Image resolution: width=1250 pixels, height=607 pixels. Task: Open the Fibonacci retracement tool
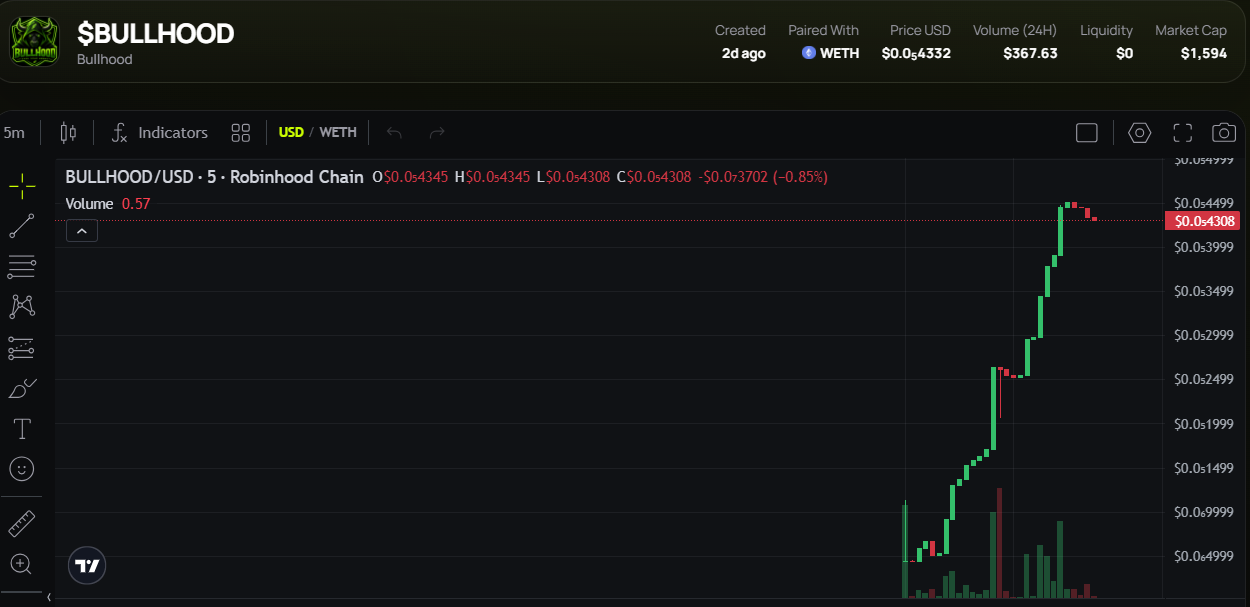click(x=22, y=266)
